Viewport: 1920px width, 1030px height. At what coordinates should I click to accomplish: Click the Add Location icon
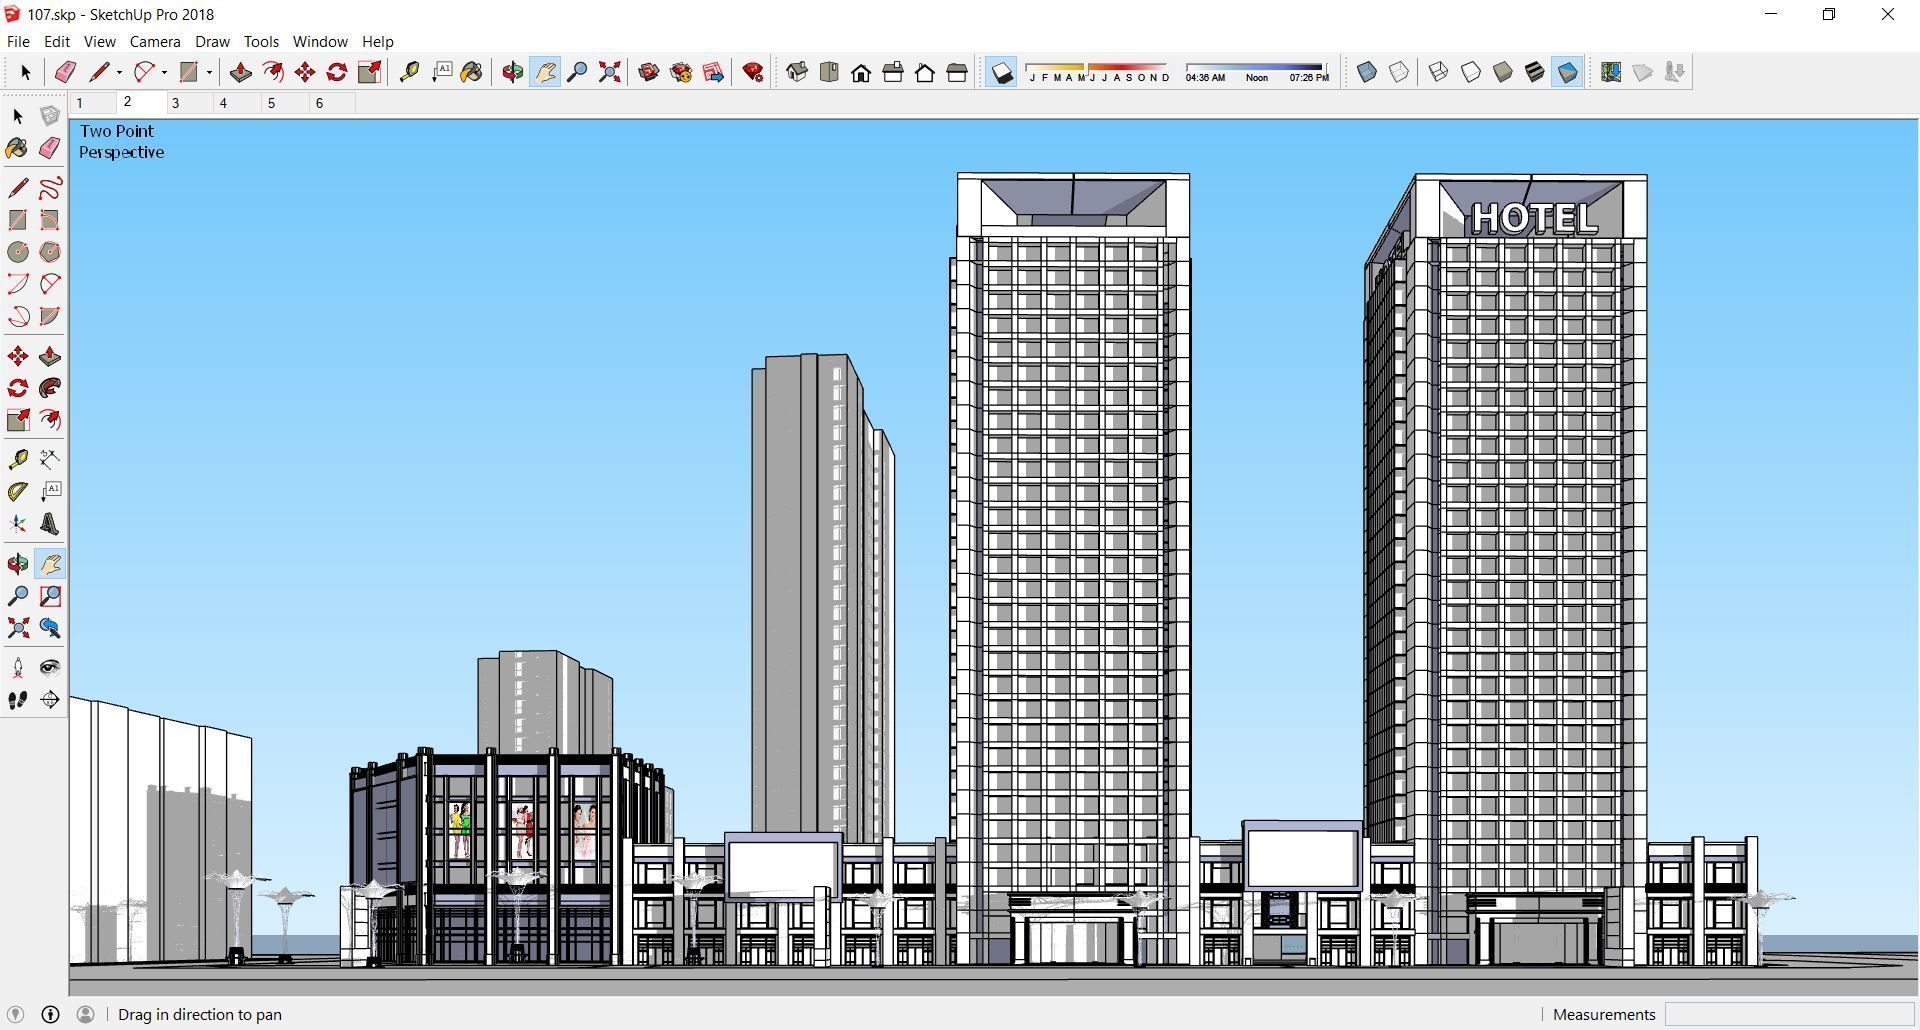[x=1611, y=72]
